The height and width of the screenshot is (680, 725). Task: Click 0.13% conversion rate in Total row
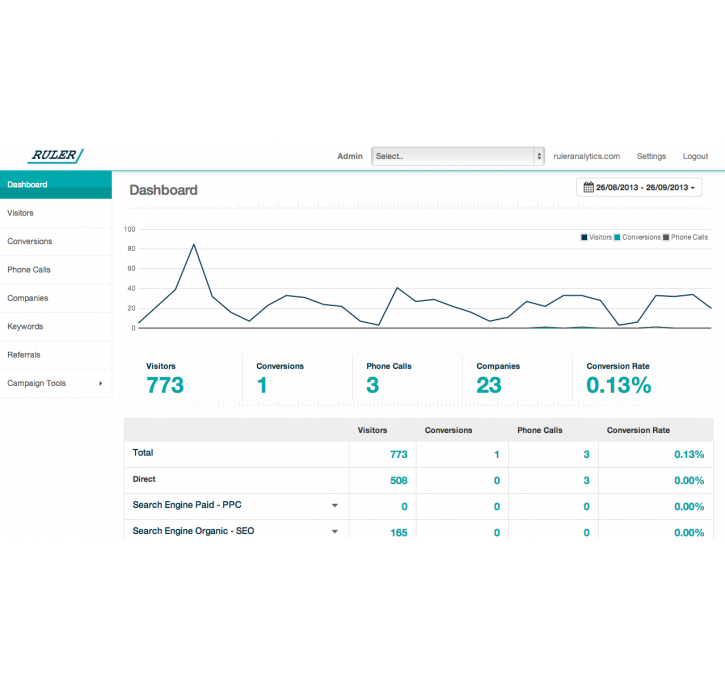(x=689, y=454)
